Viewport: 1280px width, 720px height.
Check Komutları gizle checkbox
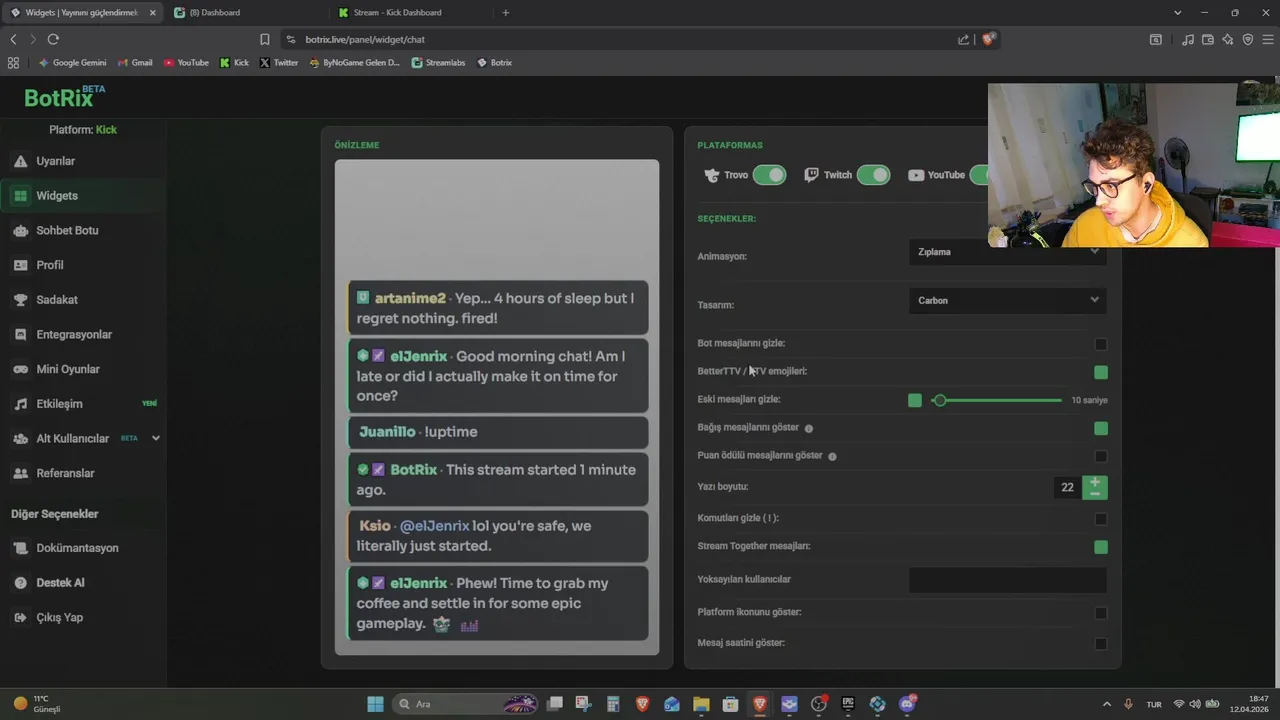click(x=1101, y=519)
